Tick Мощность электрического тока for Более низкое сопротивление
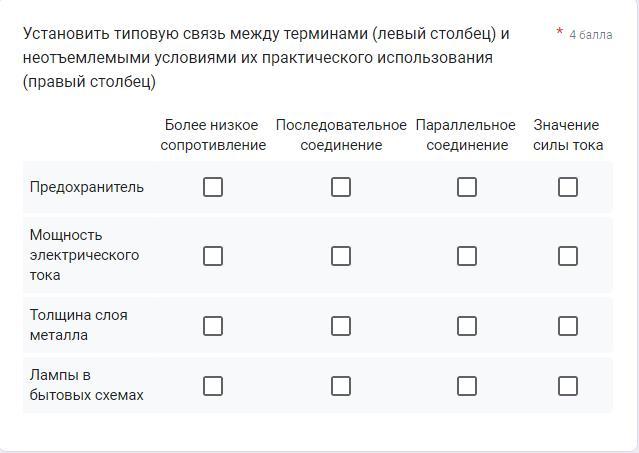Screen dimensions: 639x453 [x=213, y=256]
